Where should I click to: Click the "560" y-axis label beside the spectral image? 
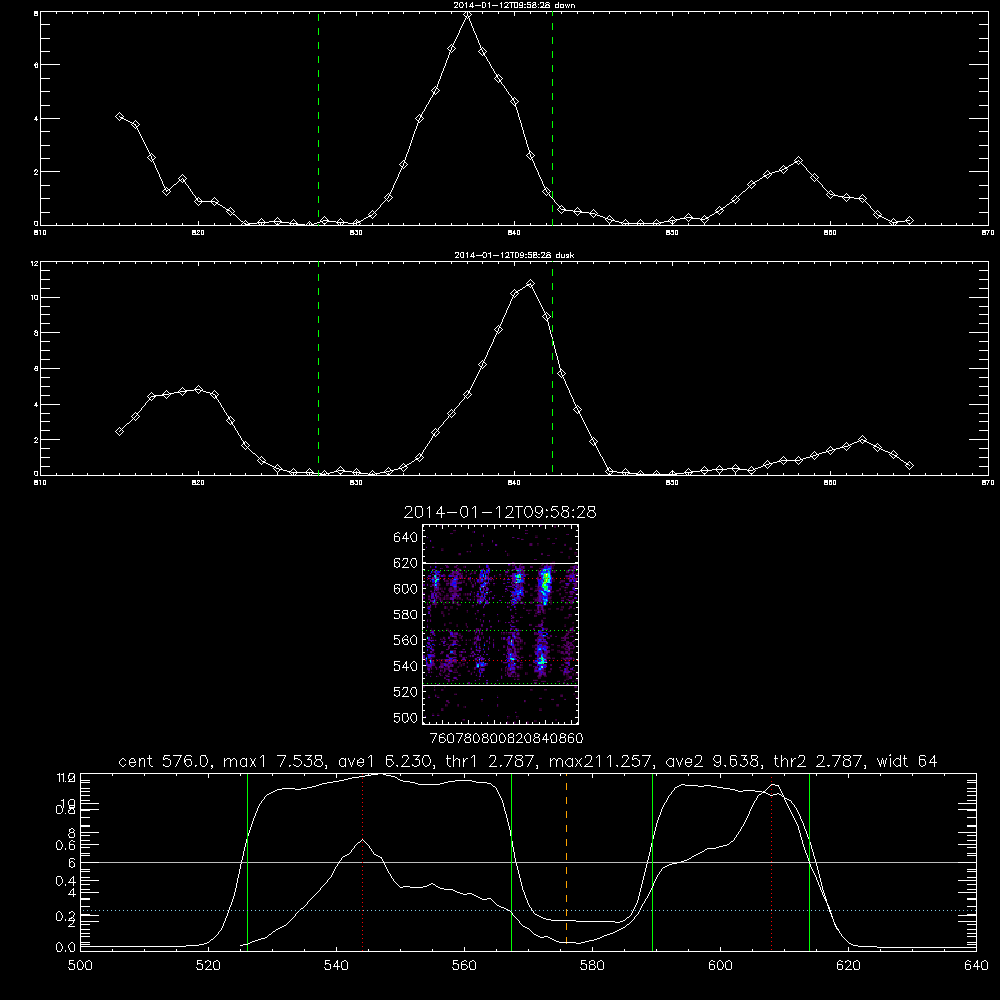pyautogui.click(x=405, y=640)
